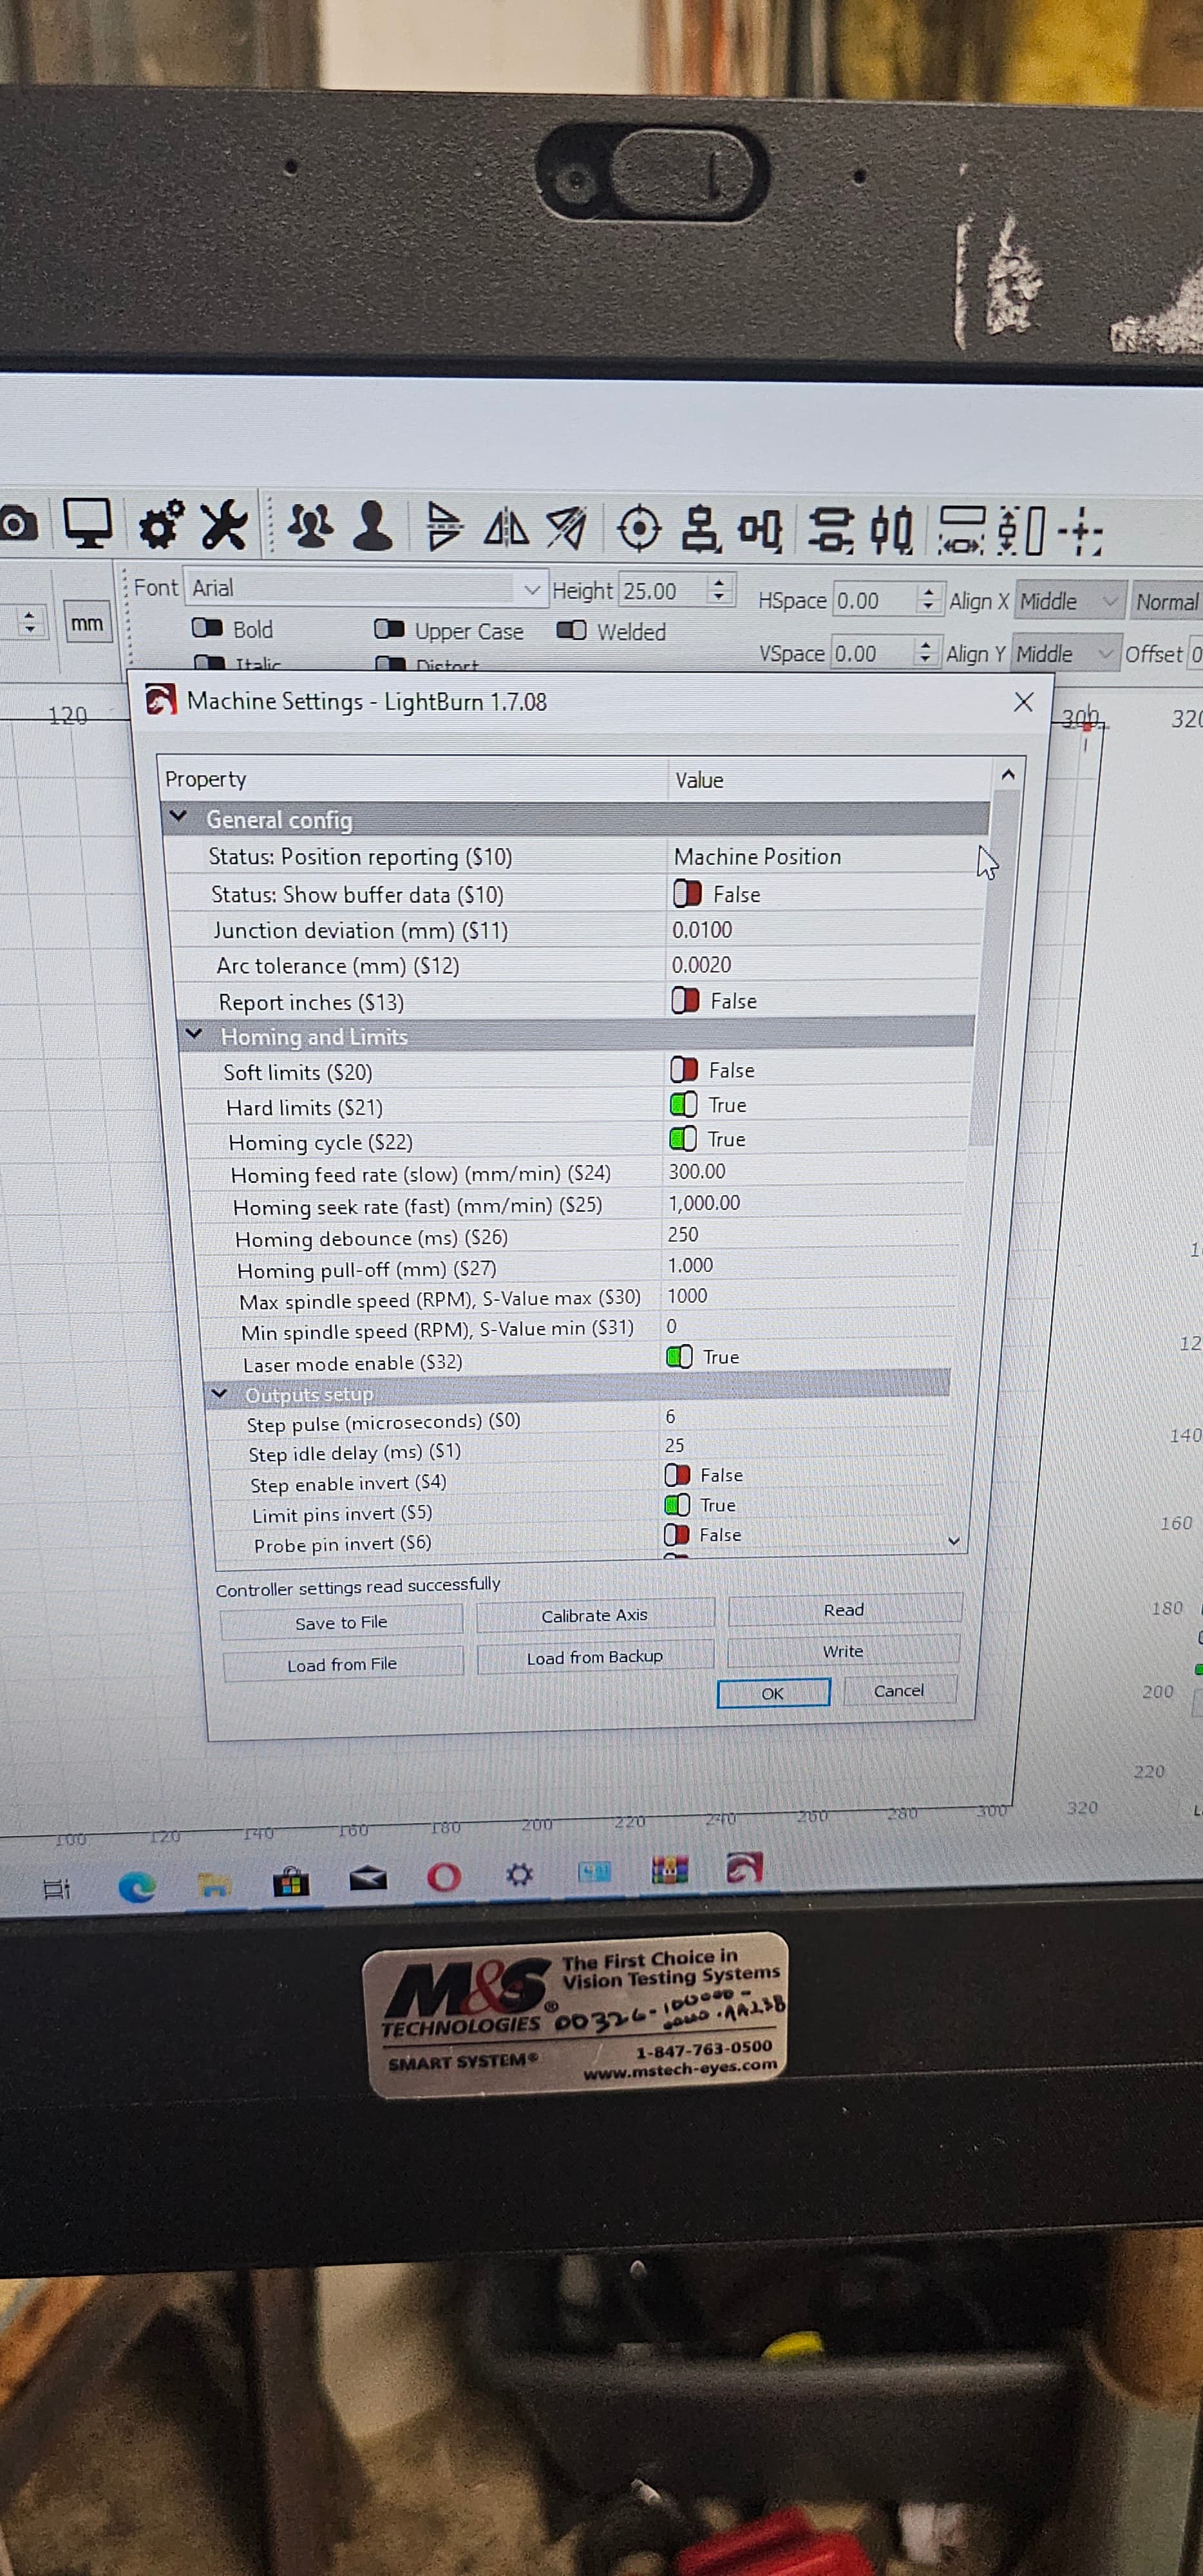This screenshot has width=1203, height=2576.
Task: Toggle the Upper Case text switch
Action: pyautogui.click(x=389, y=629)
